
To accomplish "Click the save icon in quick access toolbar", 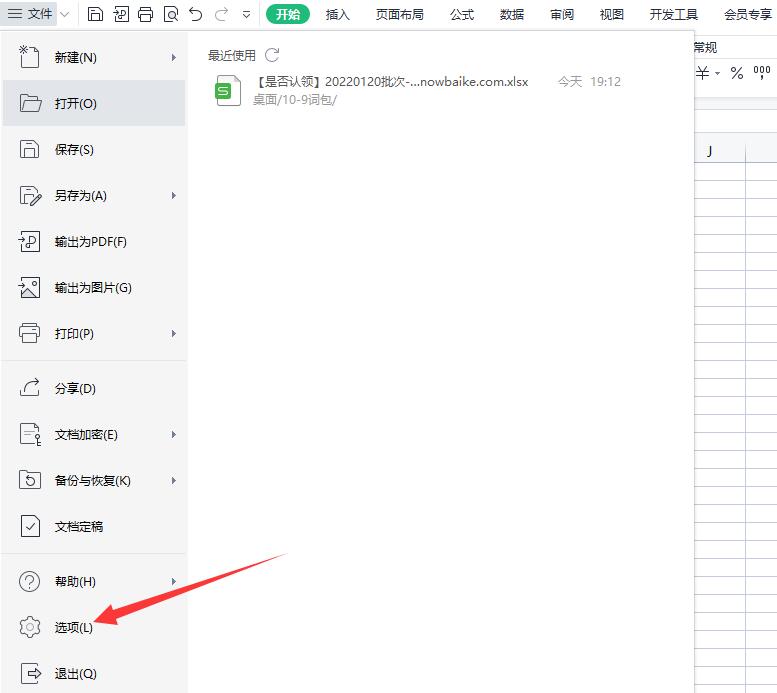I will click(x=95, y=14).
